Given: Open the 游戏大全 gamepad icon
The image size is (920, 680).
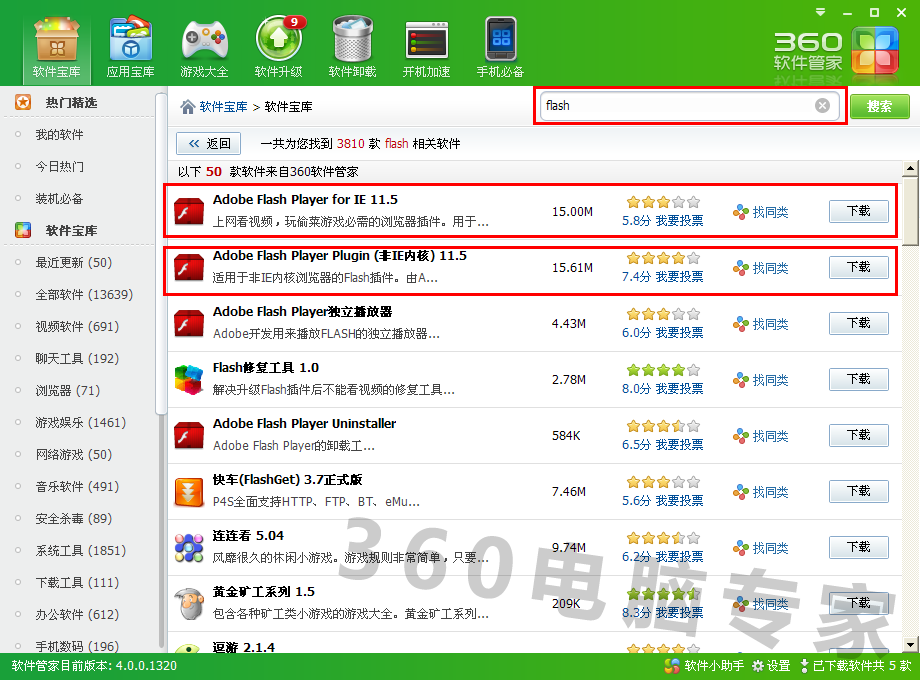Looking at the screenshot, I should [x=204, y=48].
